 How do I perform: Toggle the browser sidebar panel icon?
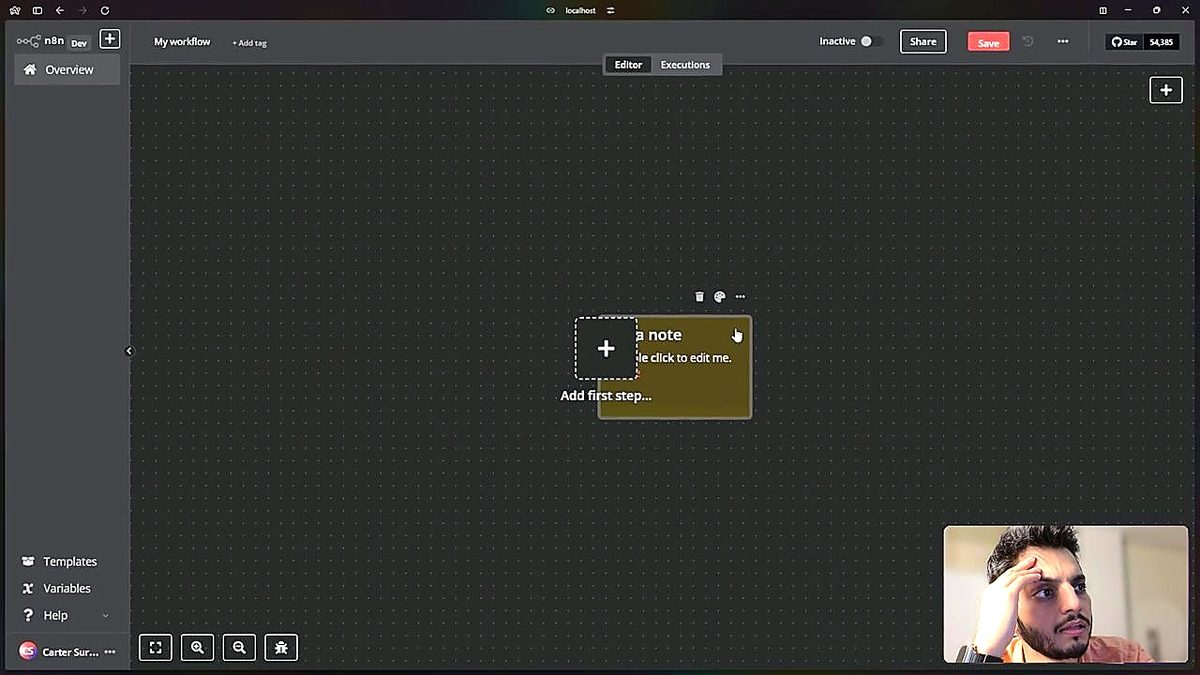click(x=37, y=10)
